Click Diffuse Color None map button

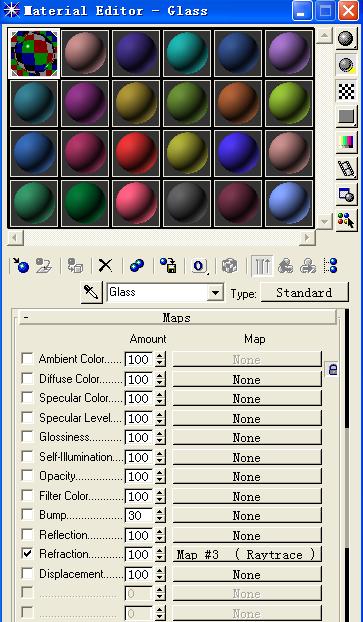[x=246, y=379]
